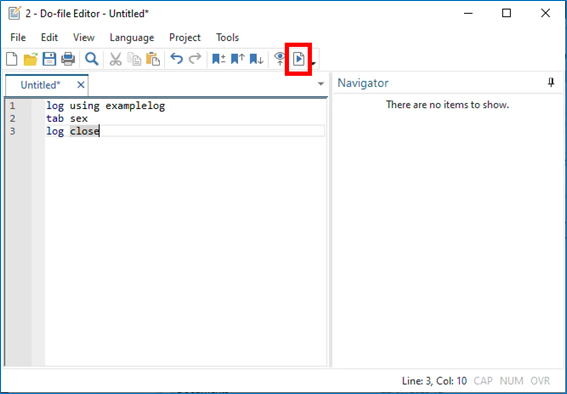The height and width of the screenshot is (394, 567).
Task: Minimize the Do-file Editor window
Action: pos(468,13)
